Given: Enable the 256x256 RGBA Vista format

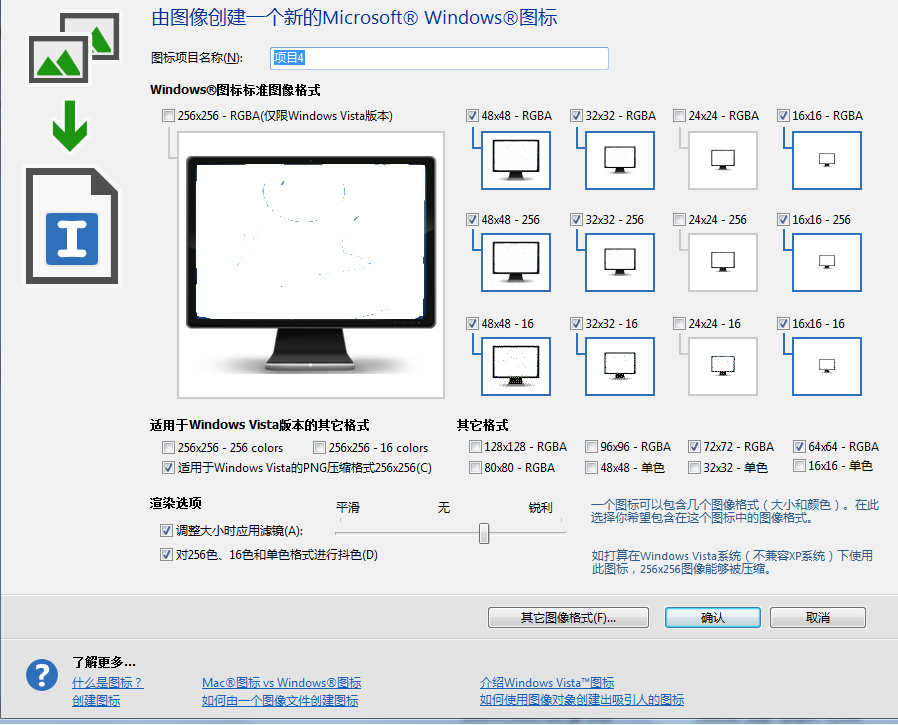Looking at the screenshot, I should 168,116.
